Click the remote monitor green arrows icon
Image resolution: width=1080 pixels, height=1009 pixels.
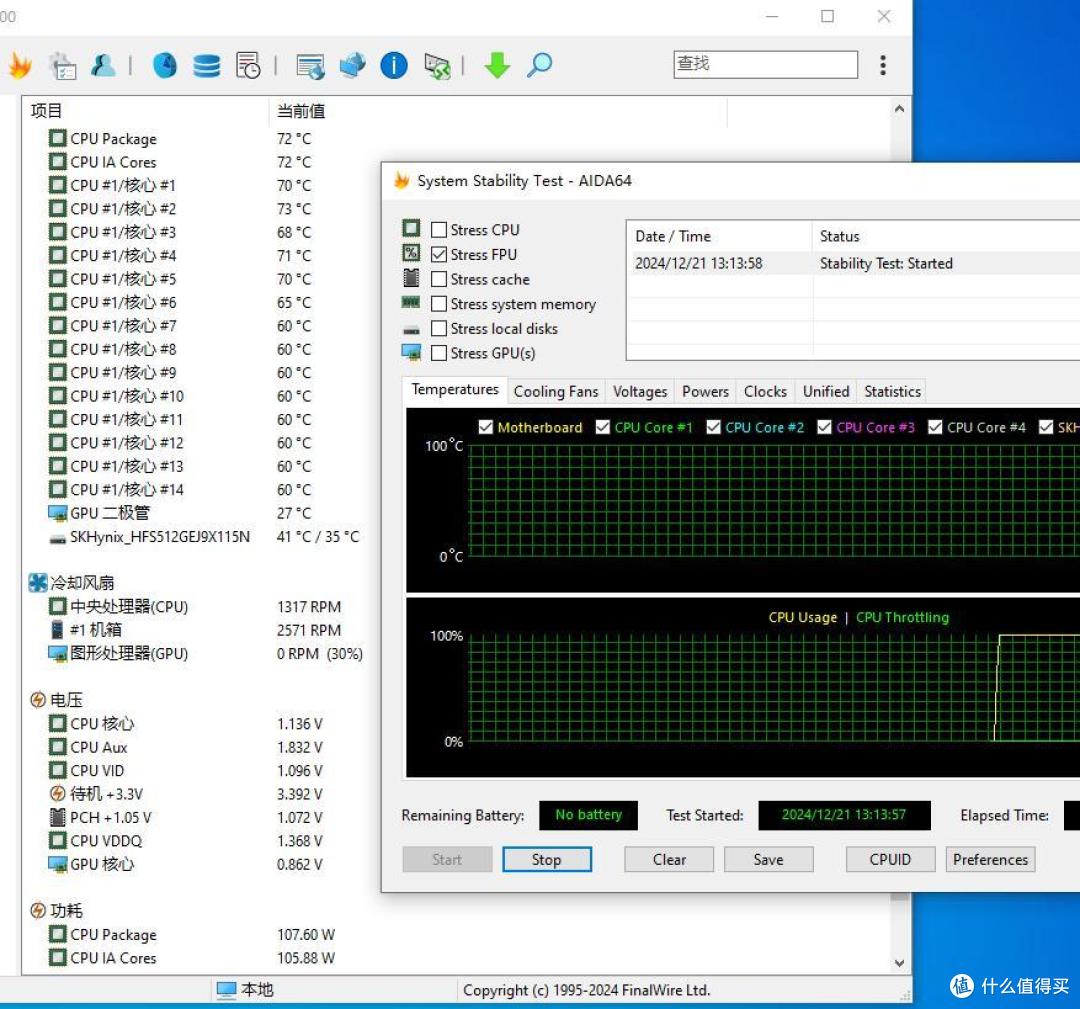pyautogui.click(x=437, y=66)
